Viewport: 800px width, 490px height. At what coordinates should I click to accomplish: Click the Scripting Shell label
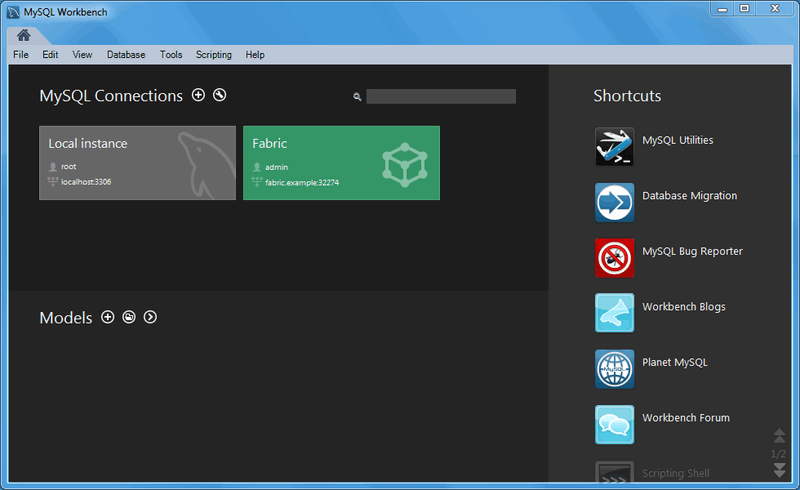[676, 473]
